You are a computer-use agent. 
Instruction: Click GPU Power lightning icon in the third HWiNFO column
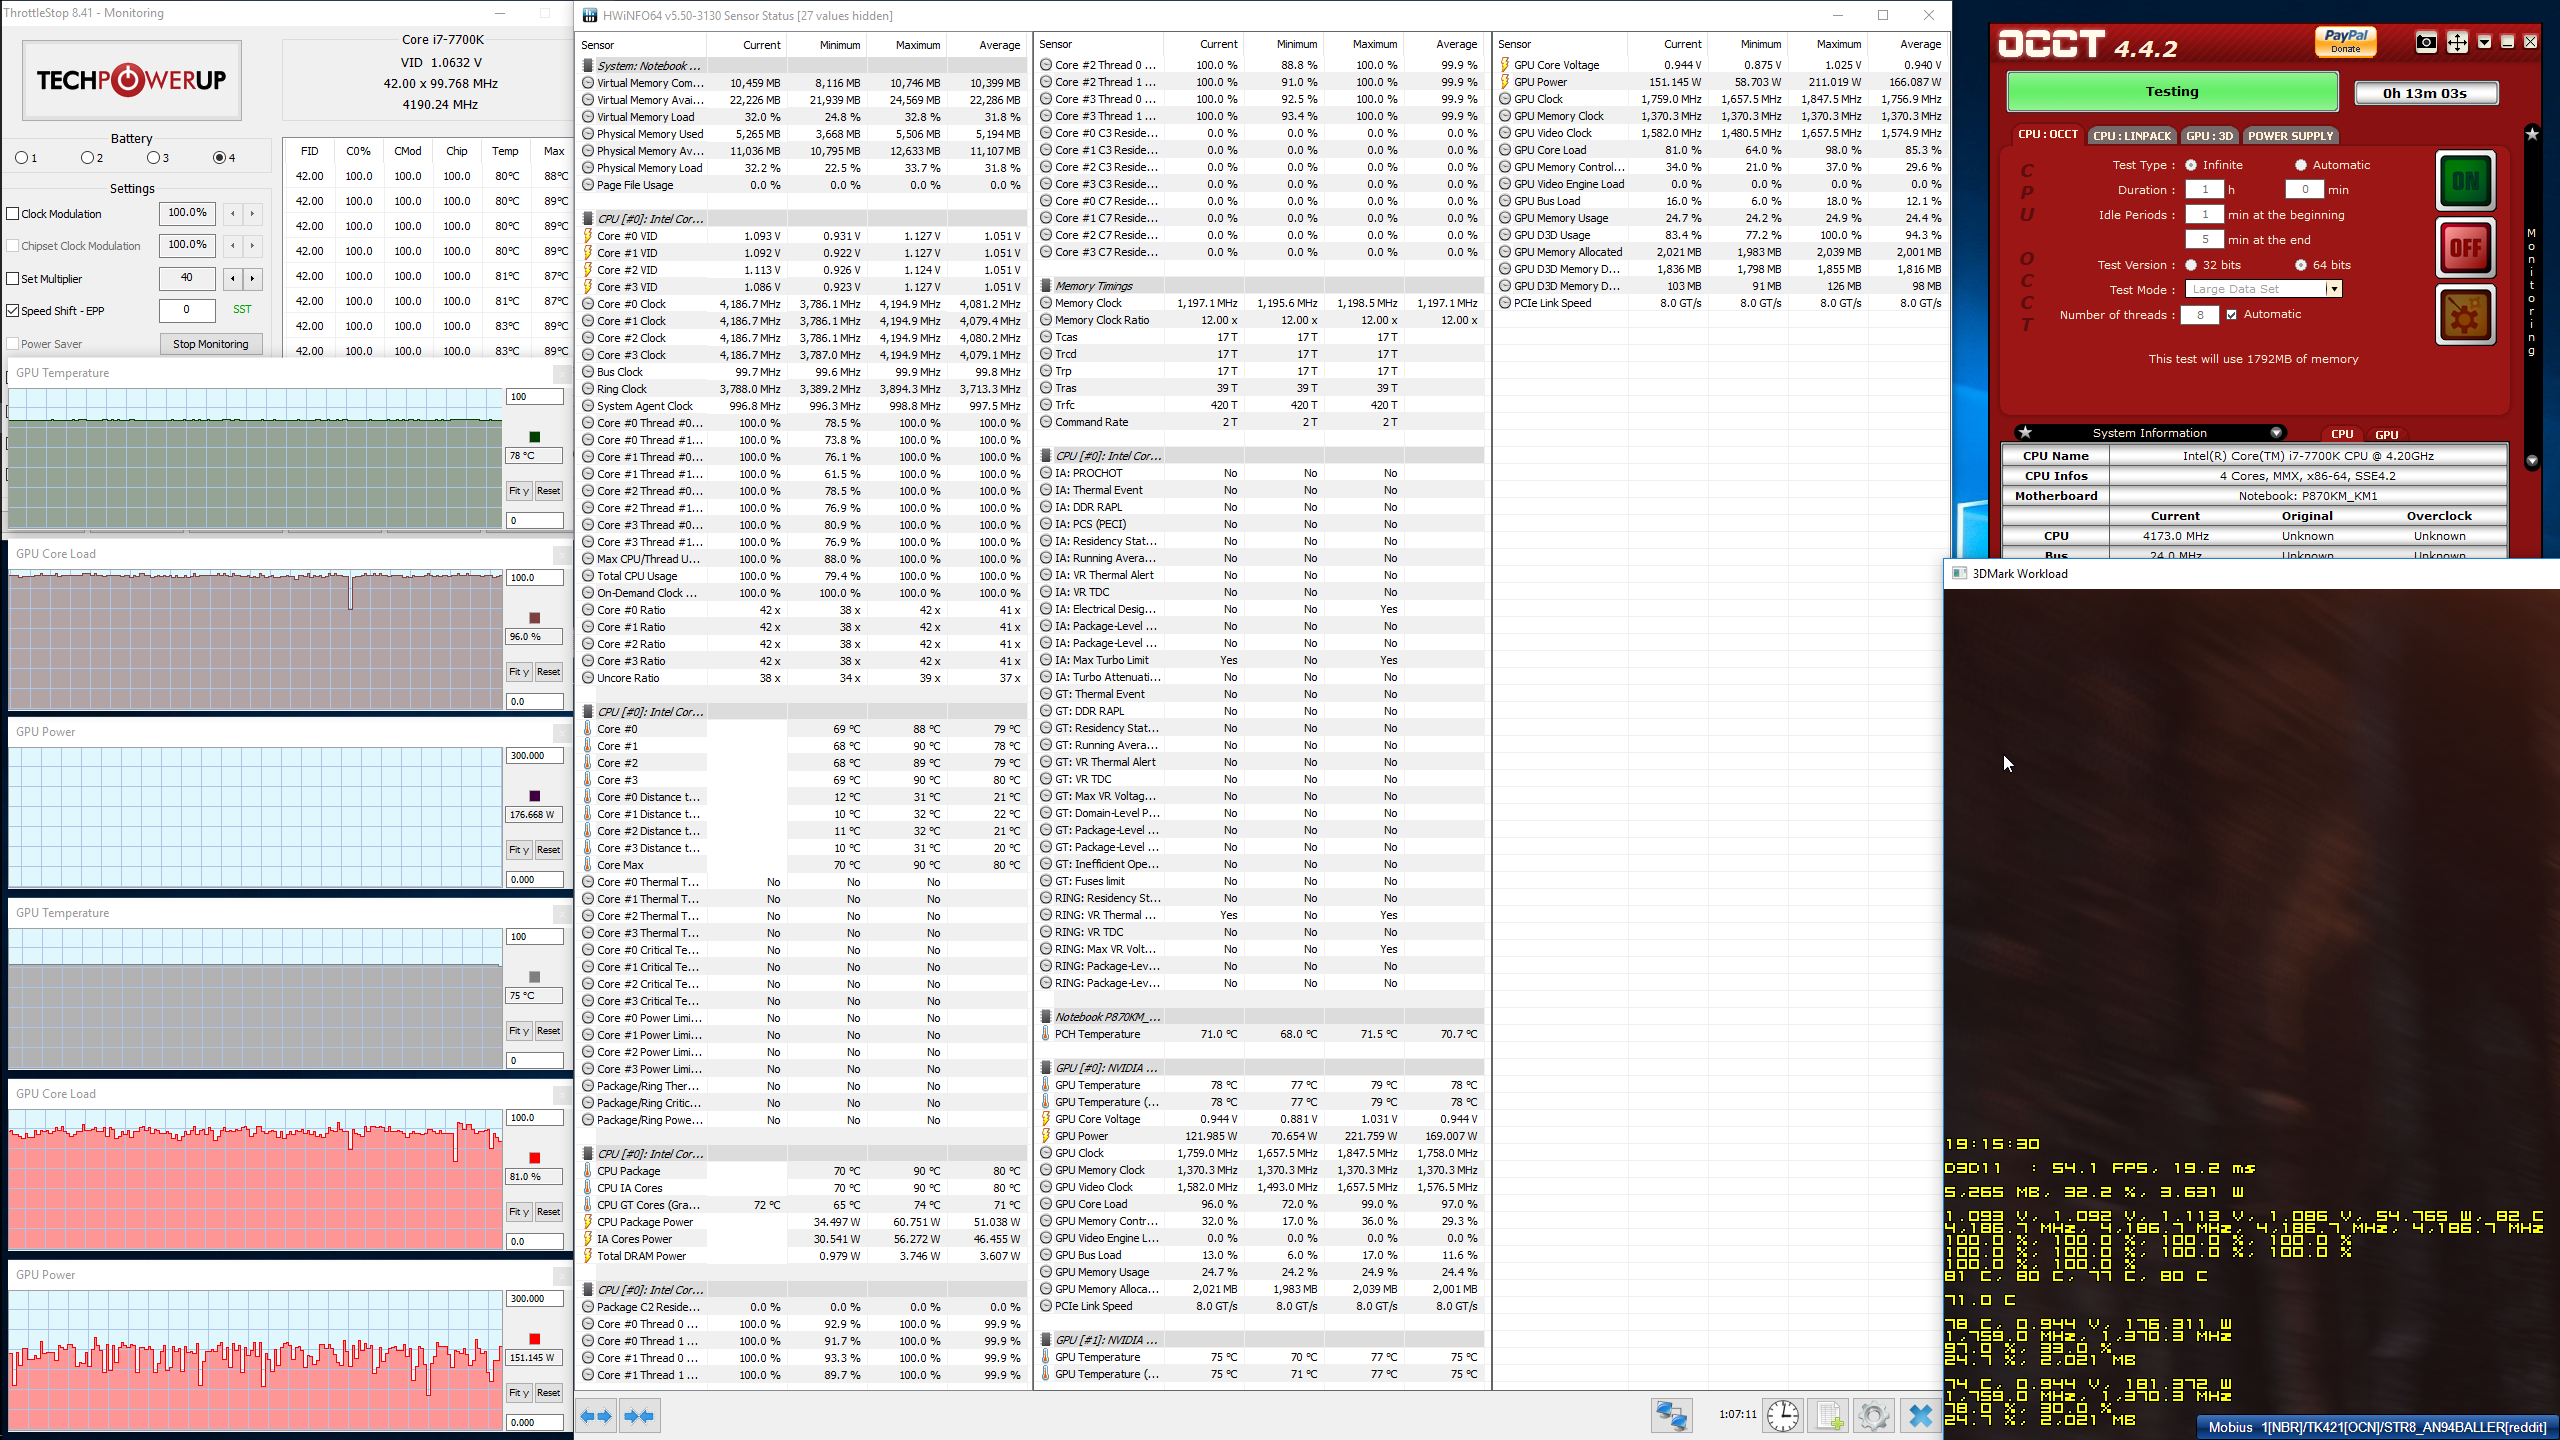[1505, 83]
